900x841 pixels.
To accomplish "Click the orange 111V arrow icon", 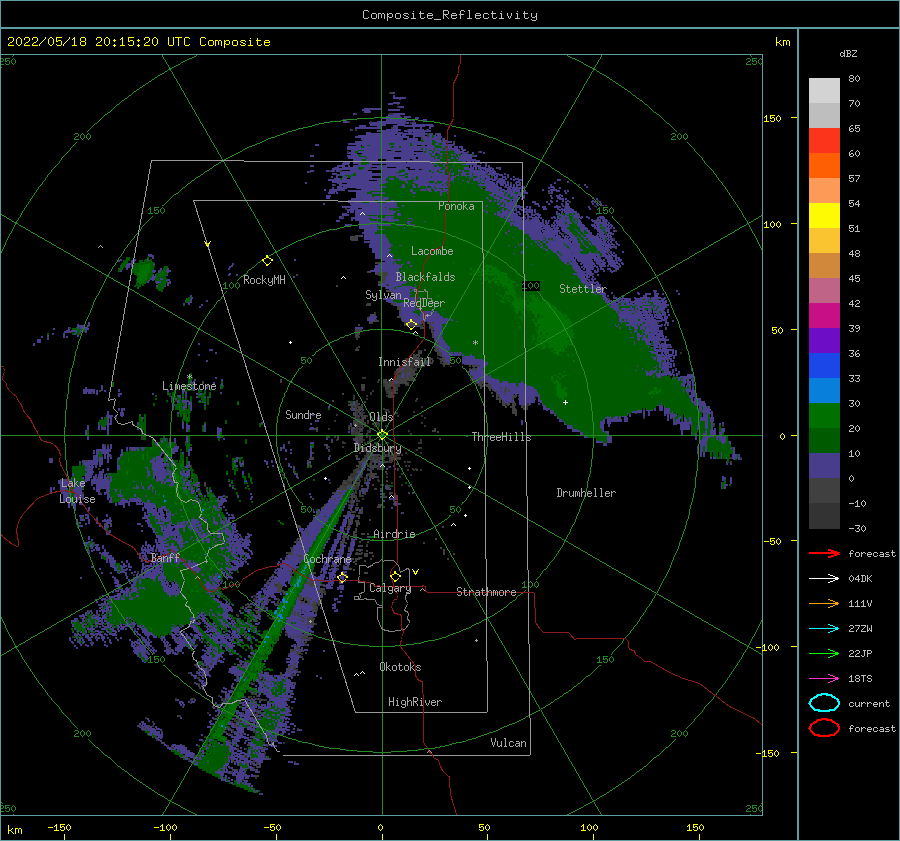I will [824, 603].
